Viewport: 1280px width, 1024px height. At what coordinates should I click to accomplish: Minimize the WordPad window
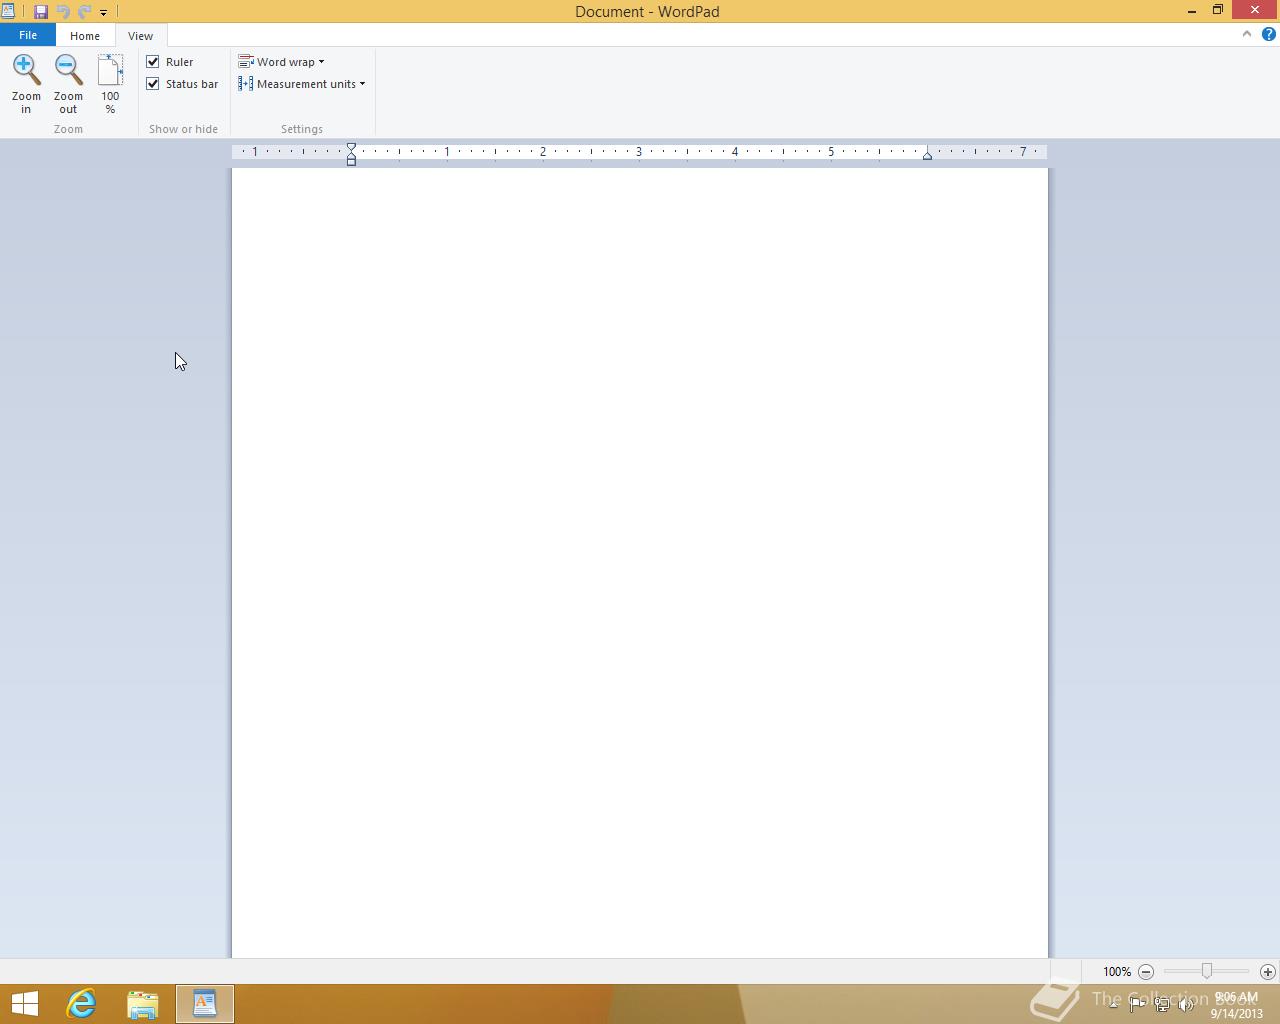coord(1192,11)
